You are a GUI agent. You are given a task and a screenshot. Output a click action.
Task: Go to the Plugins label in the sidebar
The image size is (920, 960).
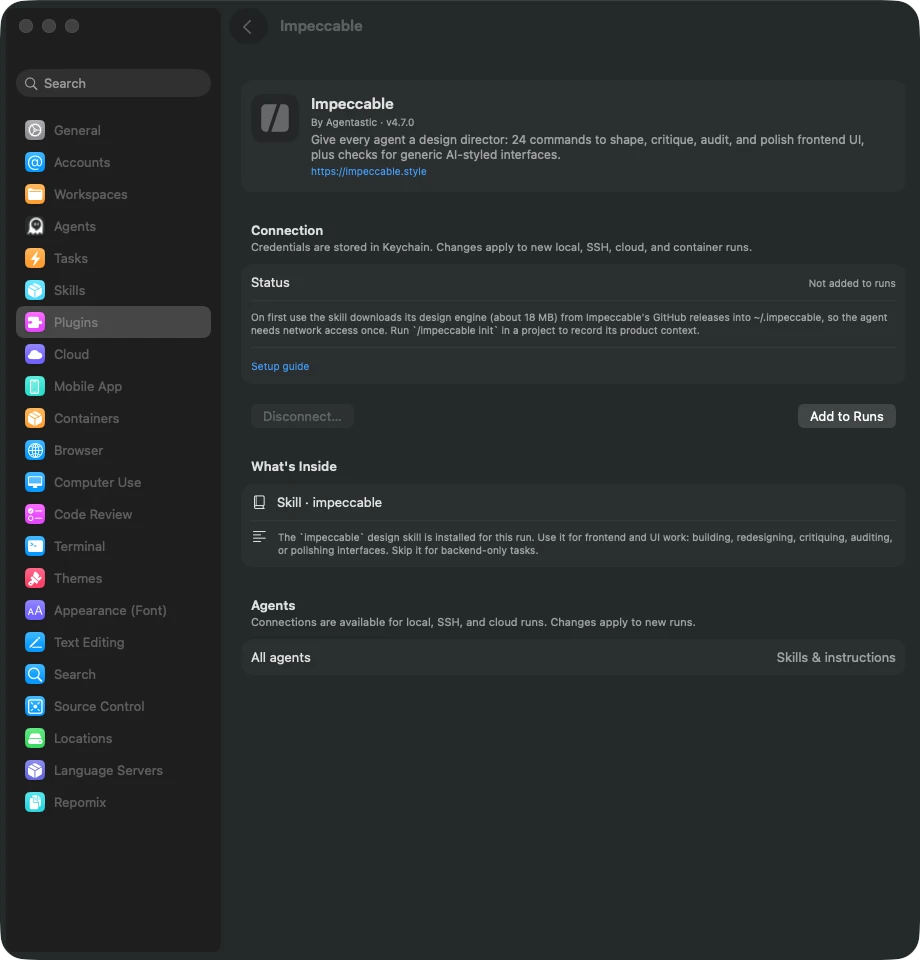76,323
